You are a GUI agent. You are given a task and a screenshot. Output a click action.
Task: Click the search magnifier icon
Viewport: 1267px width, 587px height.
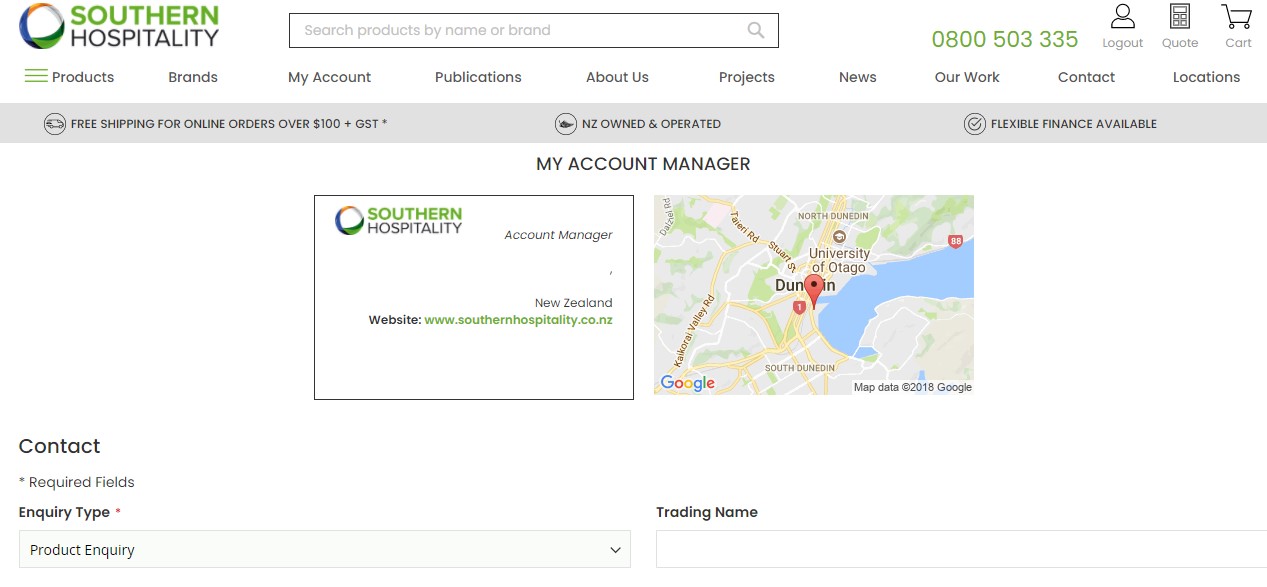756,30
